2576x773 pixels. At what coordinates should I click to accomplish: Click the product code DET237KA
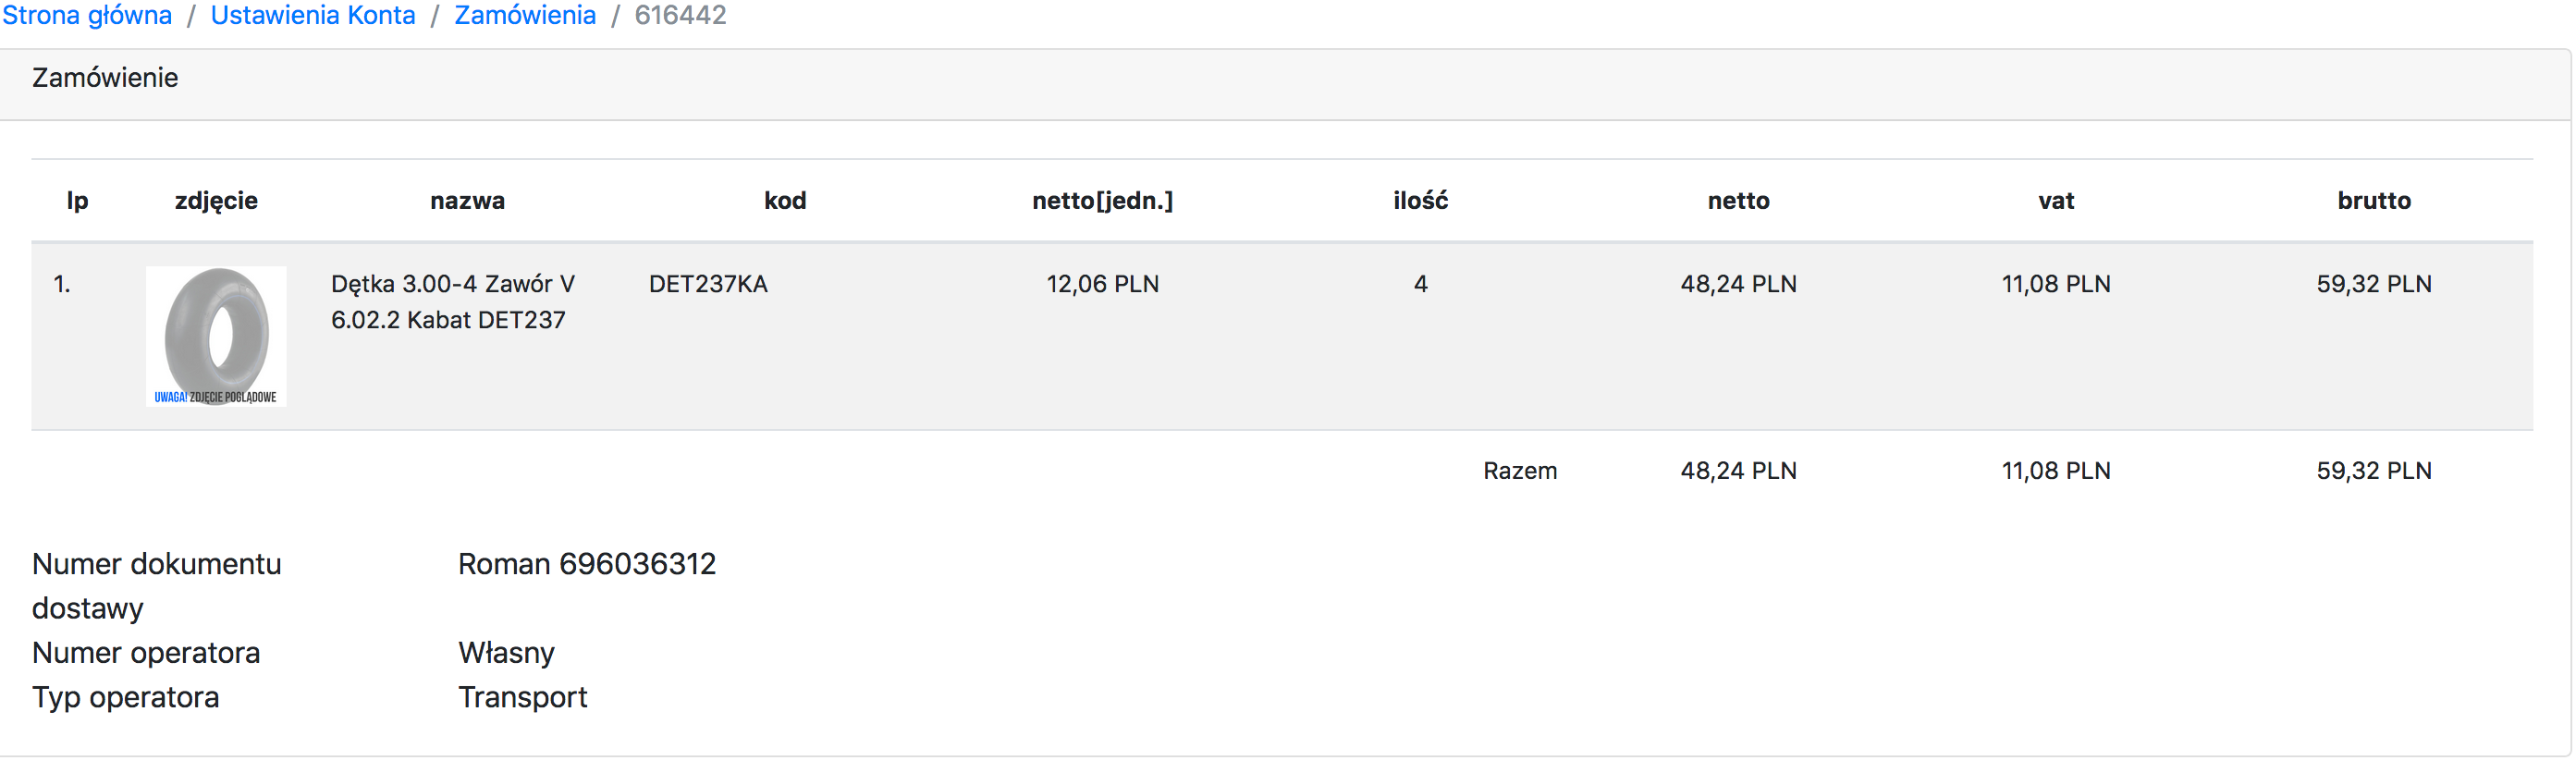(x=708, y=284)
